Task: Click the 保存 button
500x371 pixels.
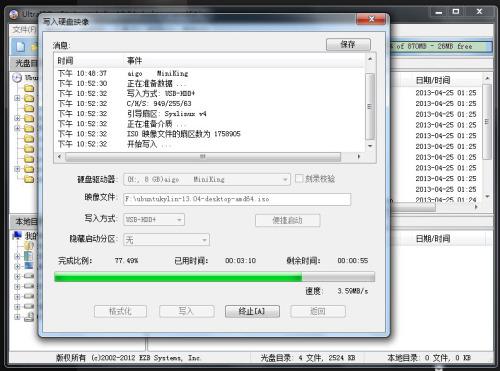Action: tap(348, 44)
